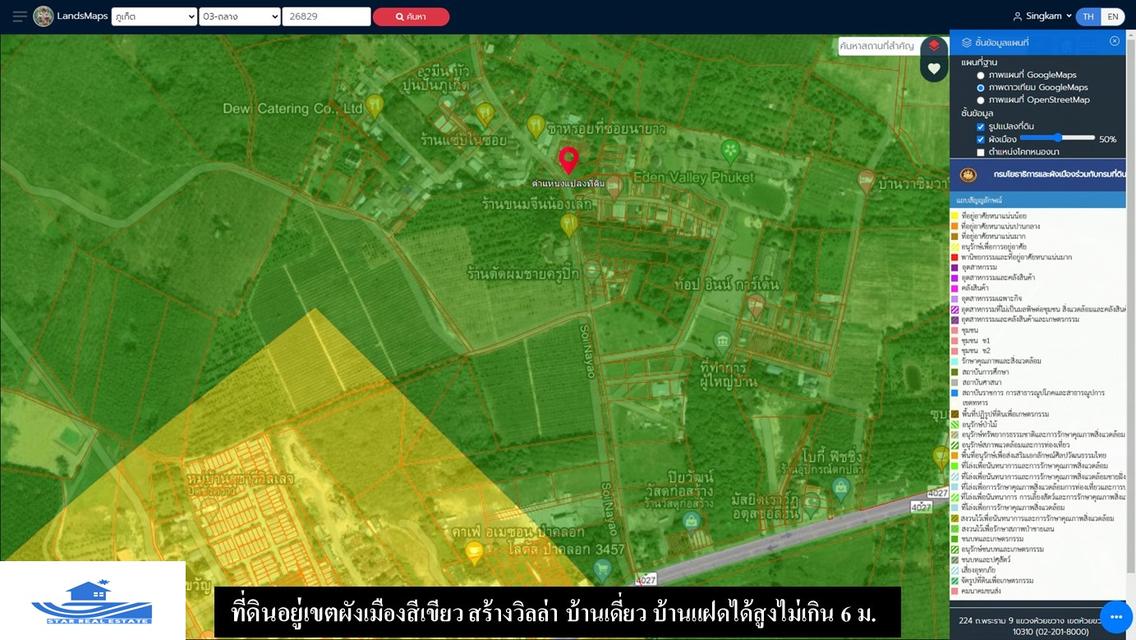Click the red commercial zone legend swatch
Screen dimensions: 1136x640
pos(955,257)
